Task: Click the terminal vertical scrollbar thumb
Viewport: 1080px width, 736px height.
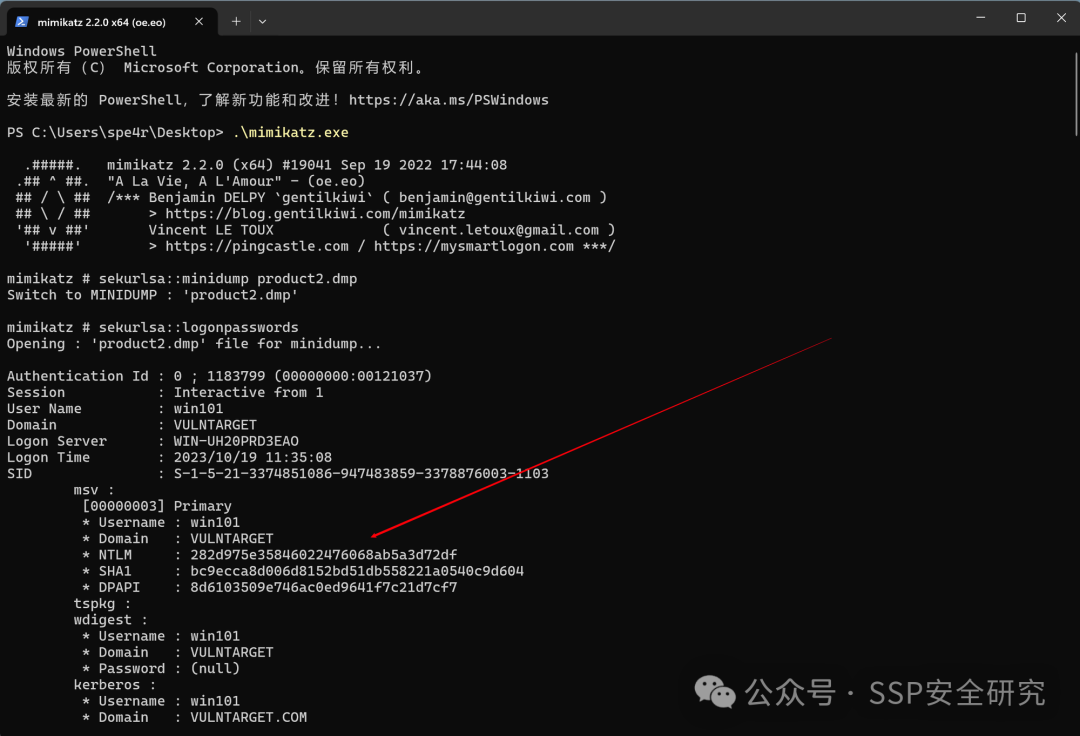Action: tap(1075, 94)
